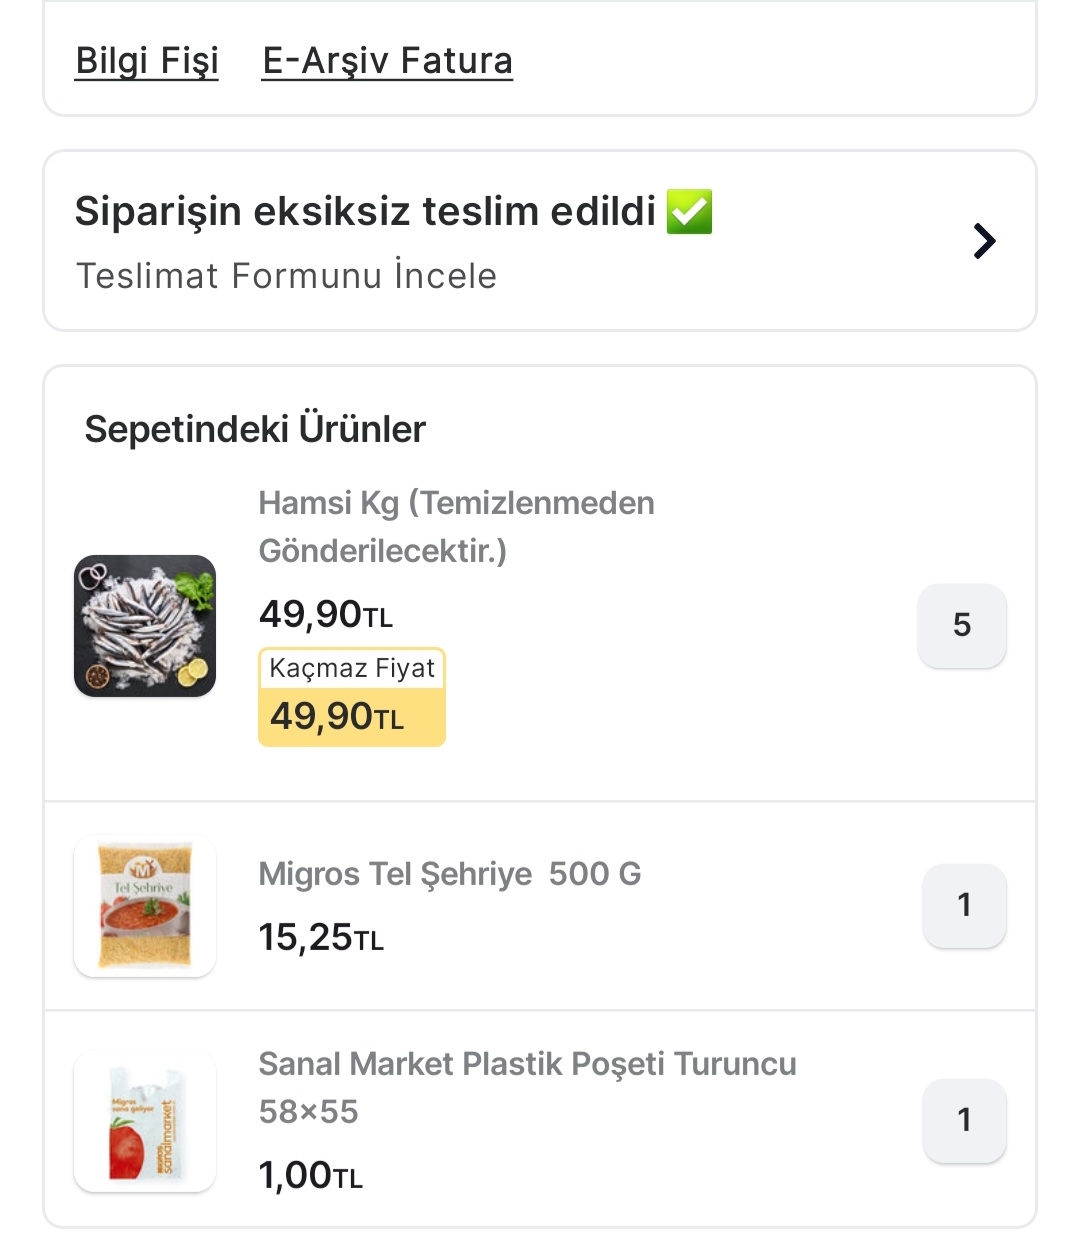Screen dimensions: 1080x1258
Task: Tap the Hamsi quantity badge showing 5
Action: tap(962, 626)
